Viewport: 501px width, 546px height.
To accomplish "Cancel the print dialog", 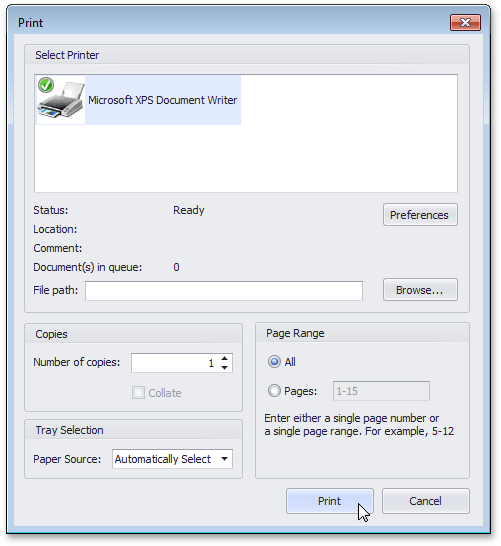I will pos(425,501).
